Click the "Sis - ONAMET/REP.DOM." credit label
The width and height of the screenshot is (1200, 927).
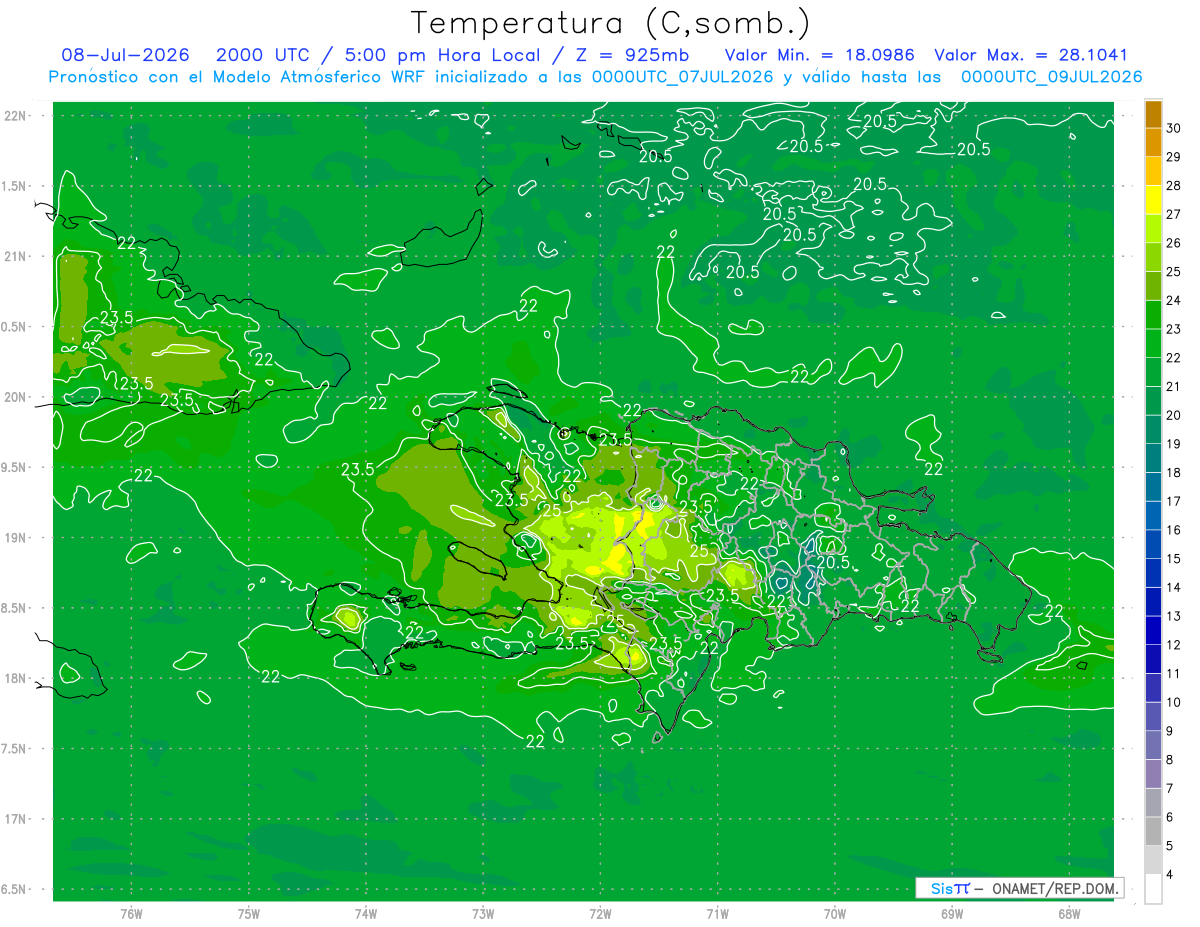[1019, 889]
